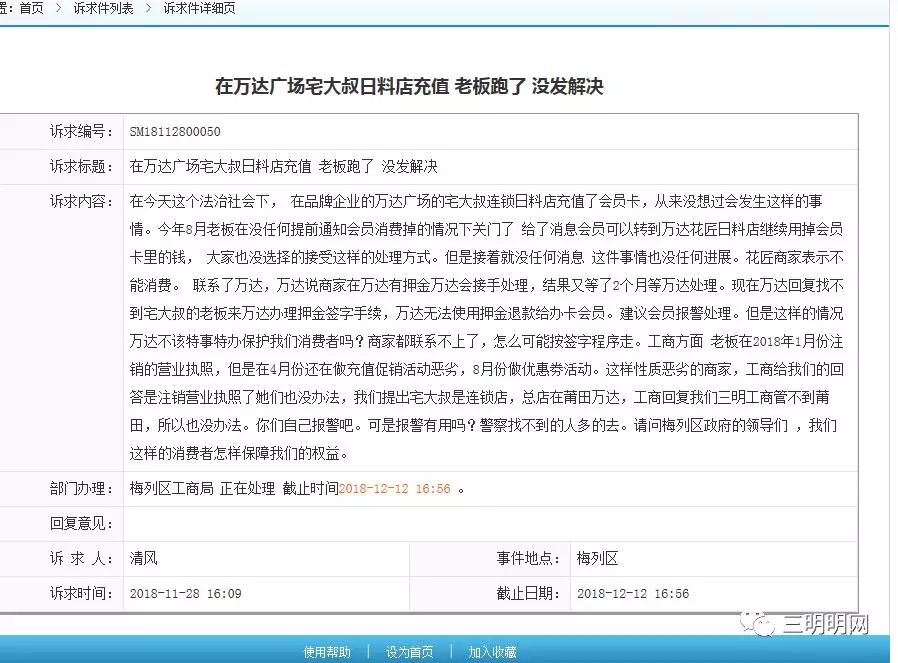Viewport: 898px width, 663px height.
Task: Click the complaint paragraph starting 在今天这个法治社会下
Action: pyautogui.click(x=487, y=327)
